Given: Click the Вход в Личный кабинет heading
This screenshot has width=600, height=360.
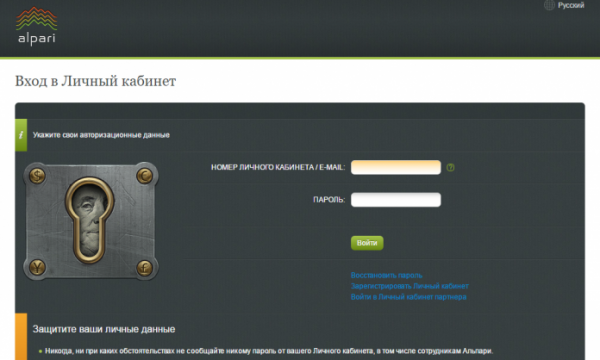Looking at the screenshot, I should (95, 81).
